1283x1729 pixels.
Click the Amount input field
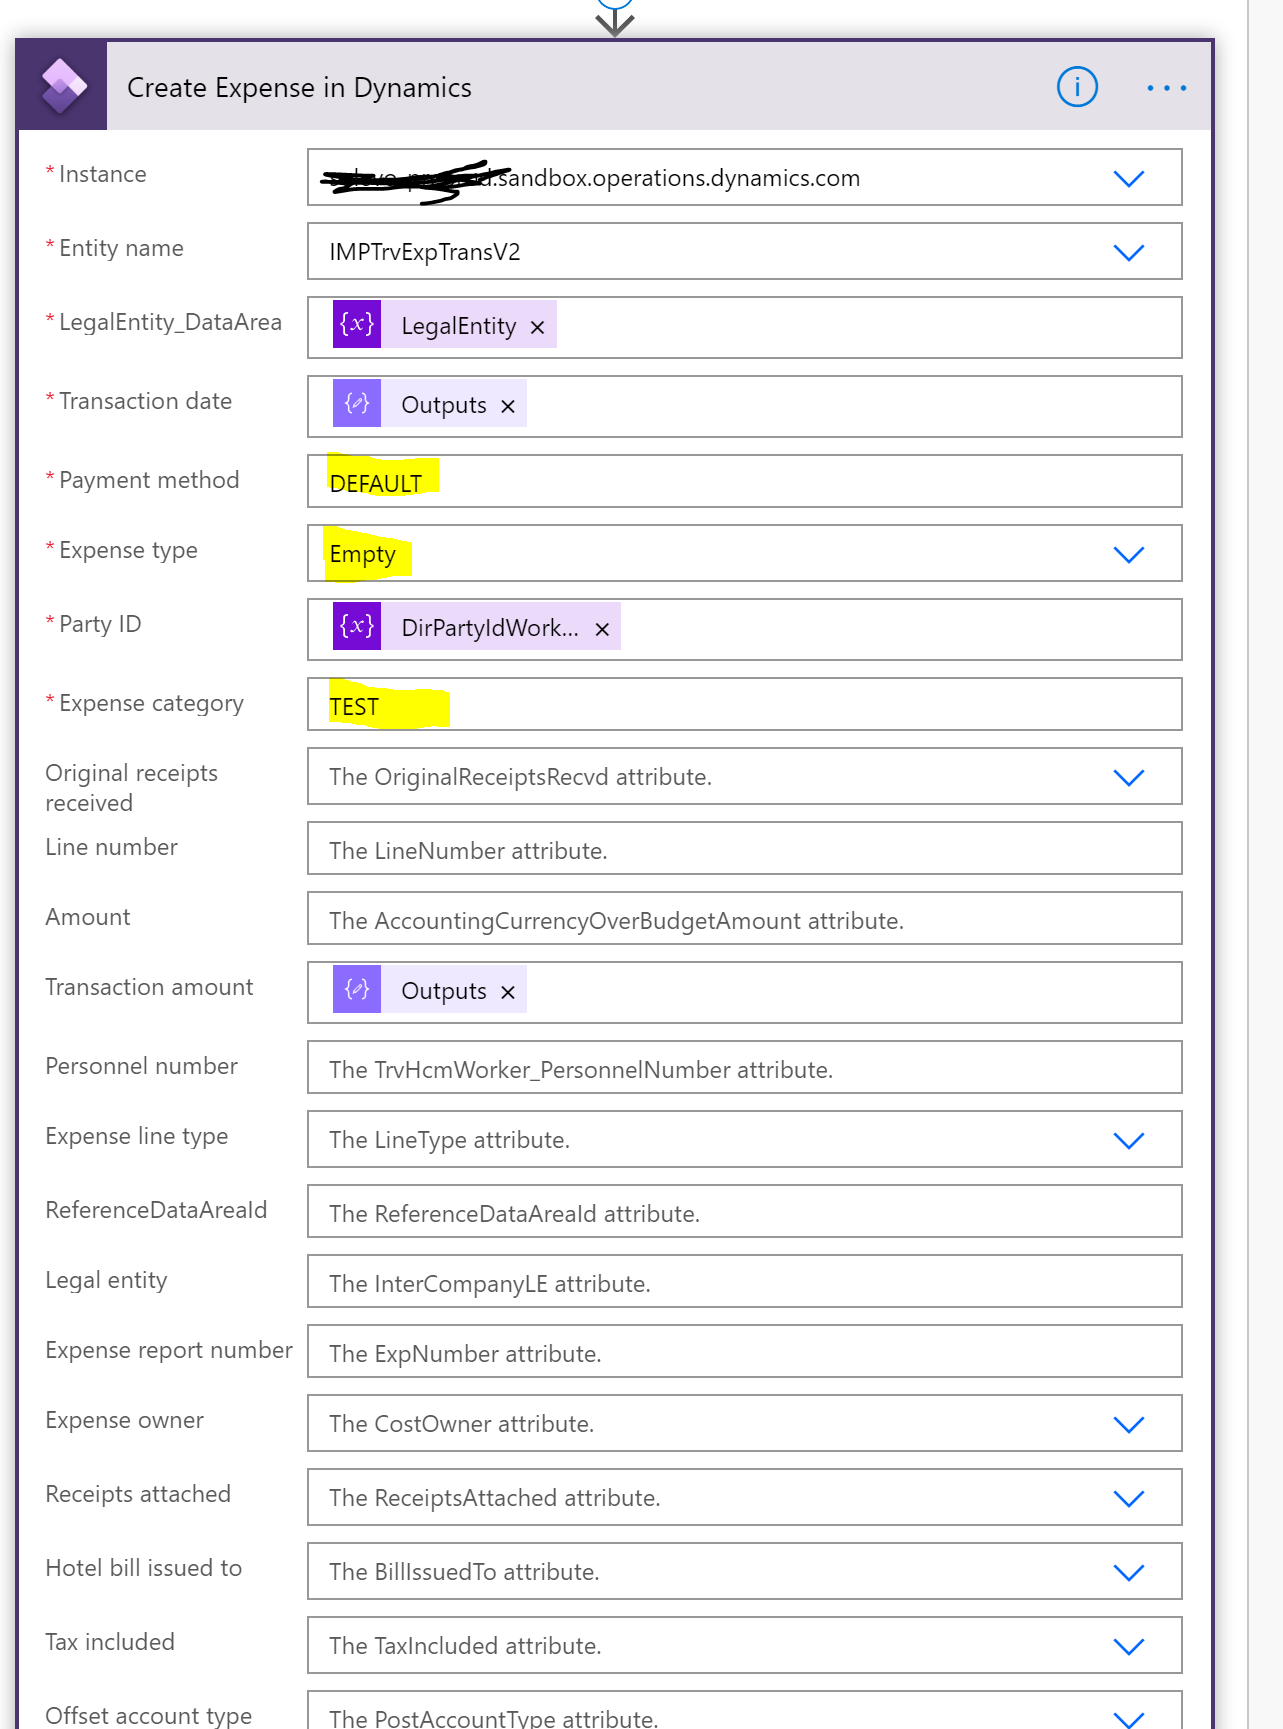point(744,919)
